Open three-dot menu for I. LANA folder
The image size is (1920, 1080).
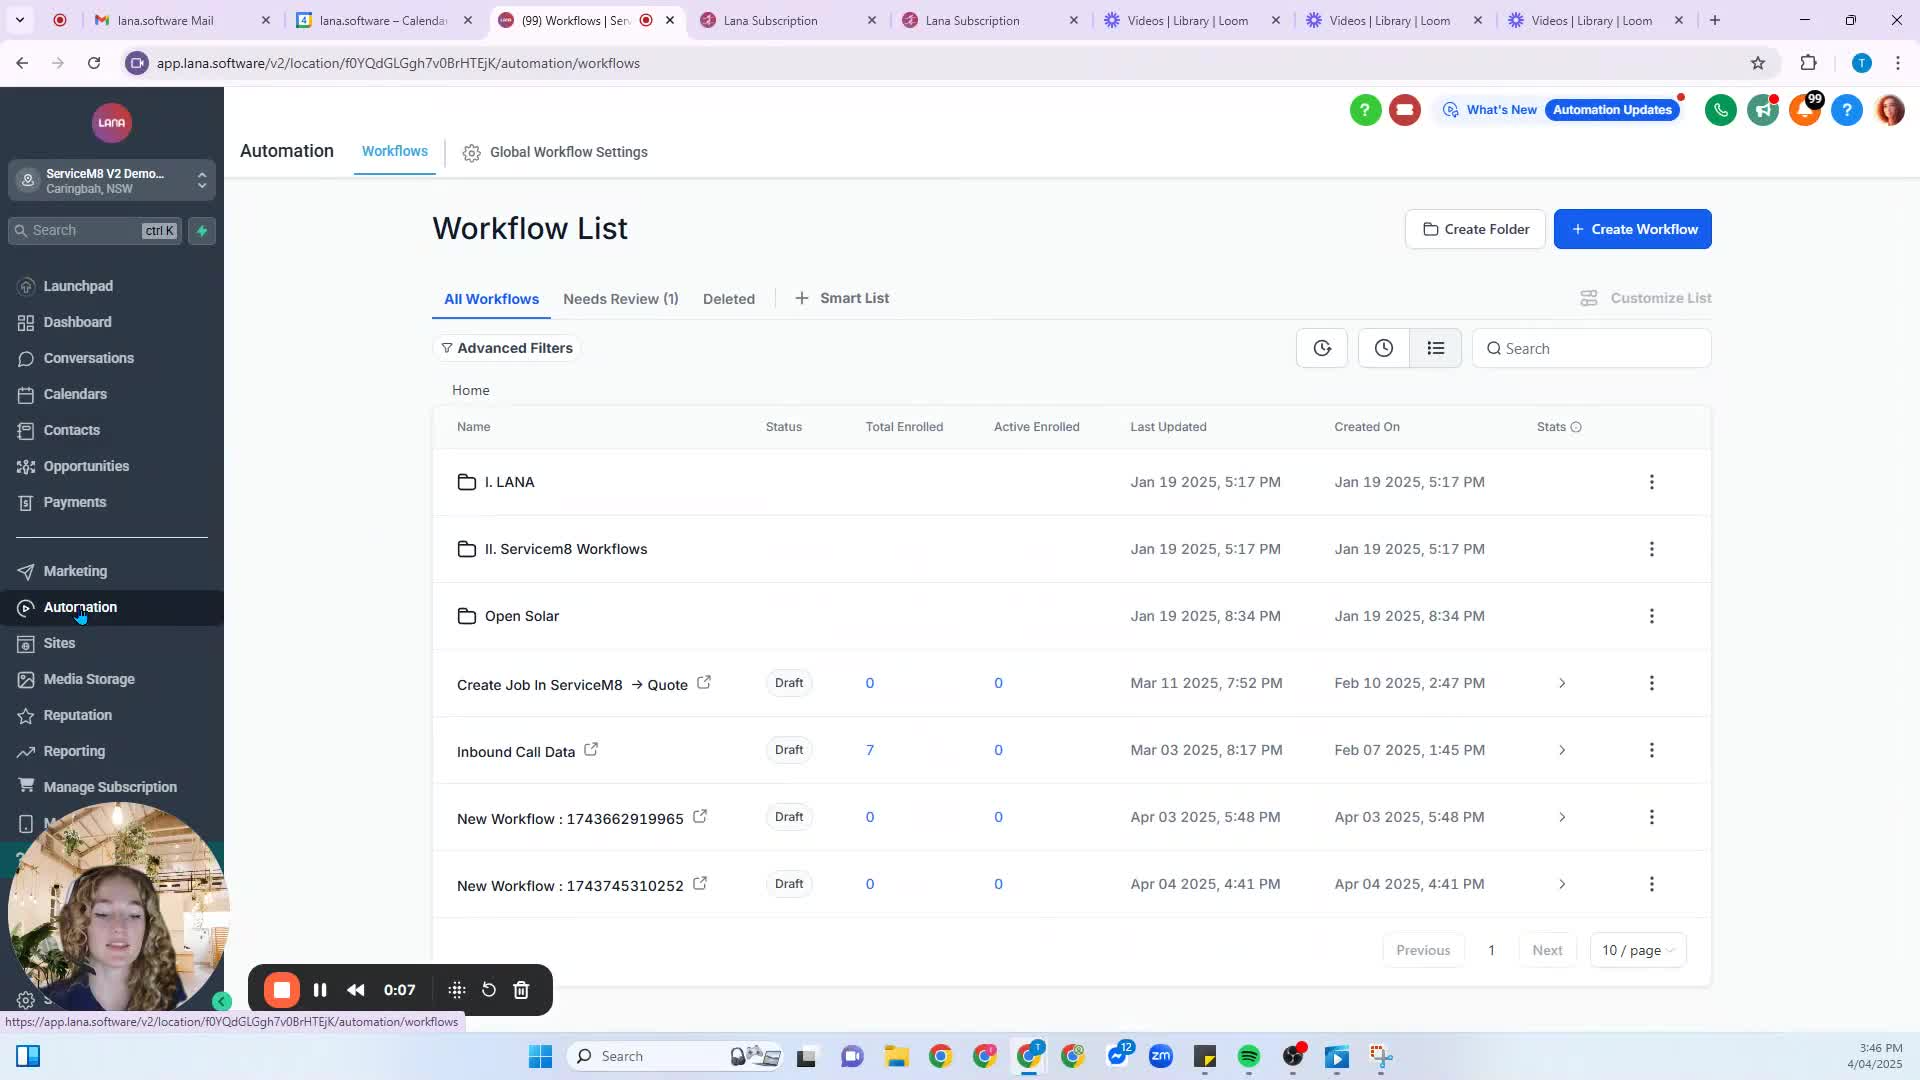1652,482
